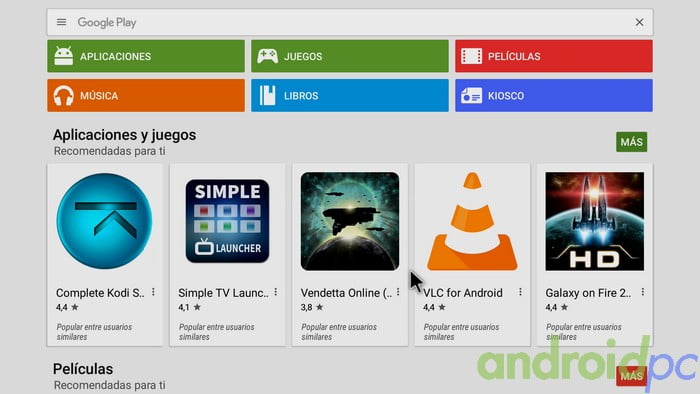Click the VLC for Android title
Viewport: 700px width, 394px height.
463,293
